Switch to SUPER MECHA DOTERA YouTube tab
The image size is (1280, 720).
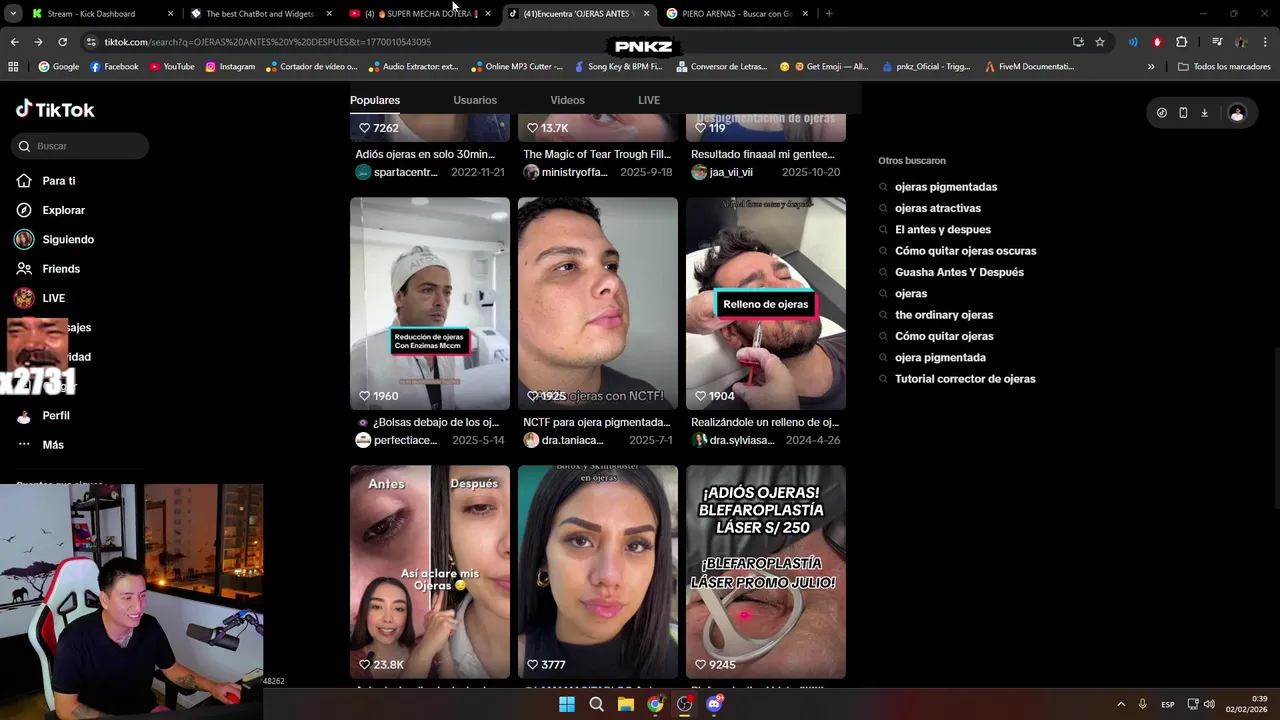click(x=420, y=14)
